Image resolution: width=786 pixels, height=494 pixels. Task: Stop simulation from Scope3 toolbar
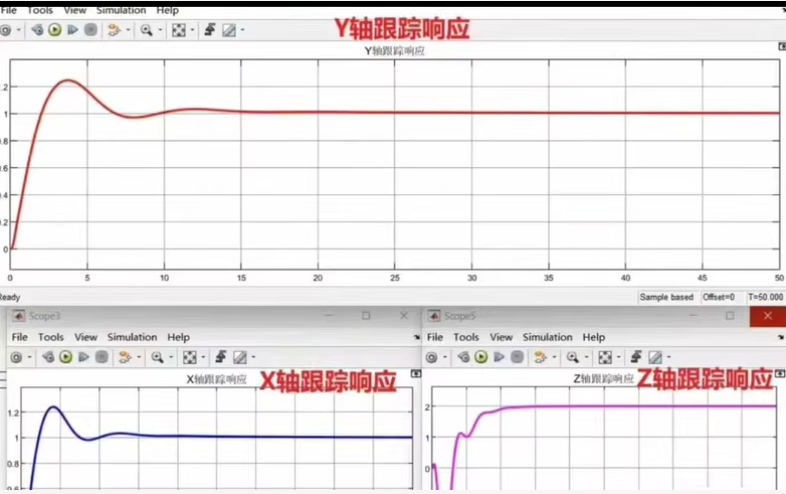(x=102, y=357)
